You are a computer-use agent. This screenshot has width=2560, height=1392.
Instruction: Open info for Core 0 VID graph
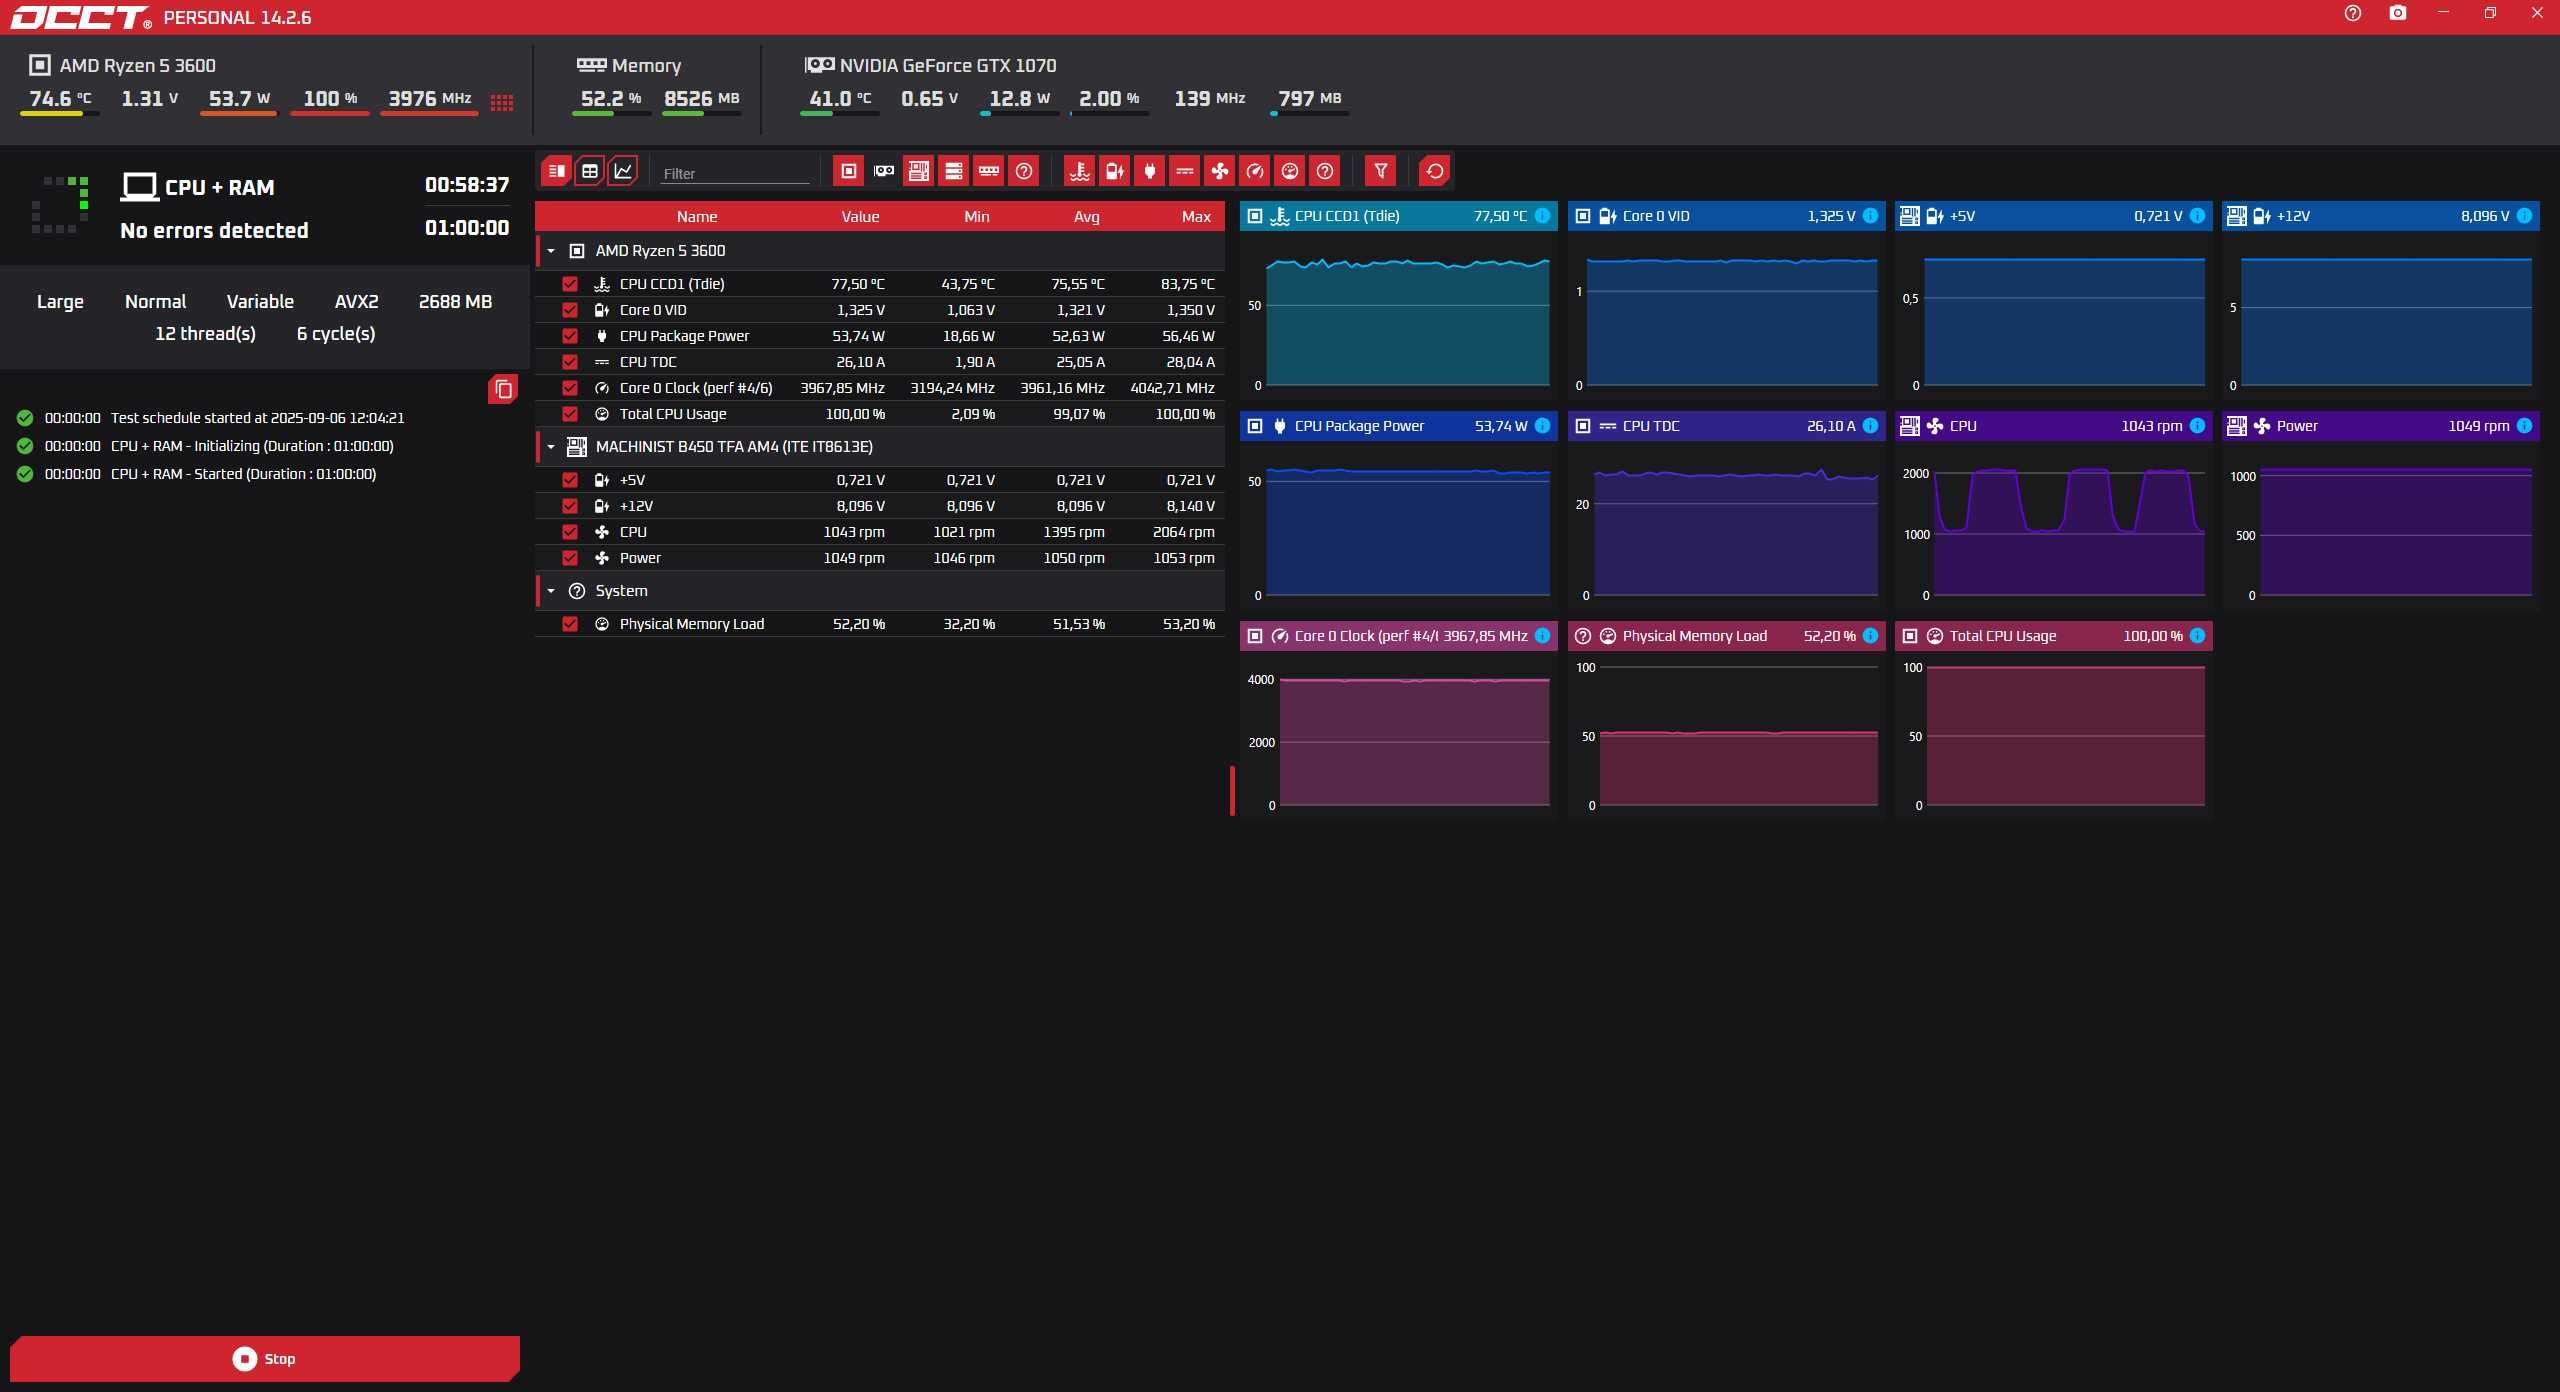tap(1870, 216)
